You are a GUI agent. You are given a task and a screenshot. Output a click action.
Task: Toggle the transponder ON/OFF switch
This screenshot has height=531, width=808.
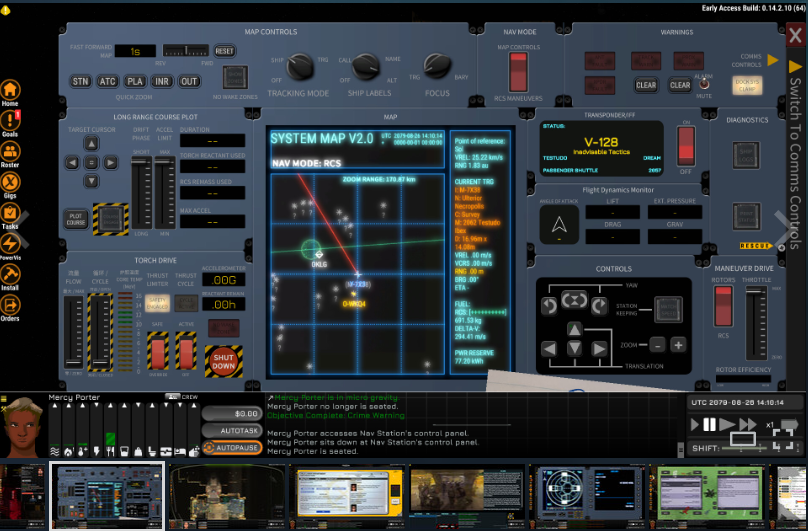tap(686, 145)
